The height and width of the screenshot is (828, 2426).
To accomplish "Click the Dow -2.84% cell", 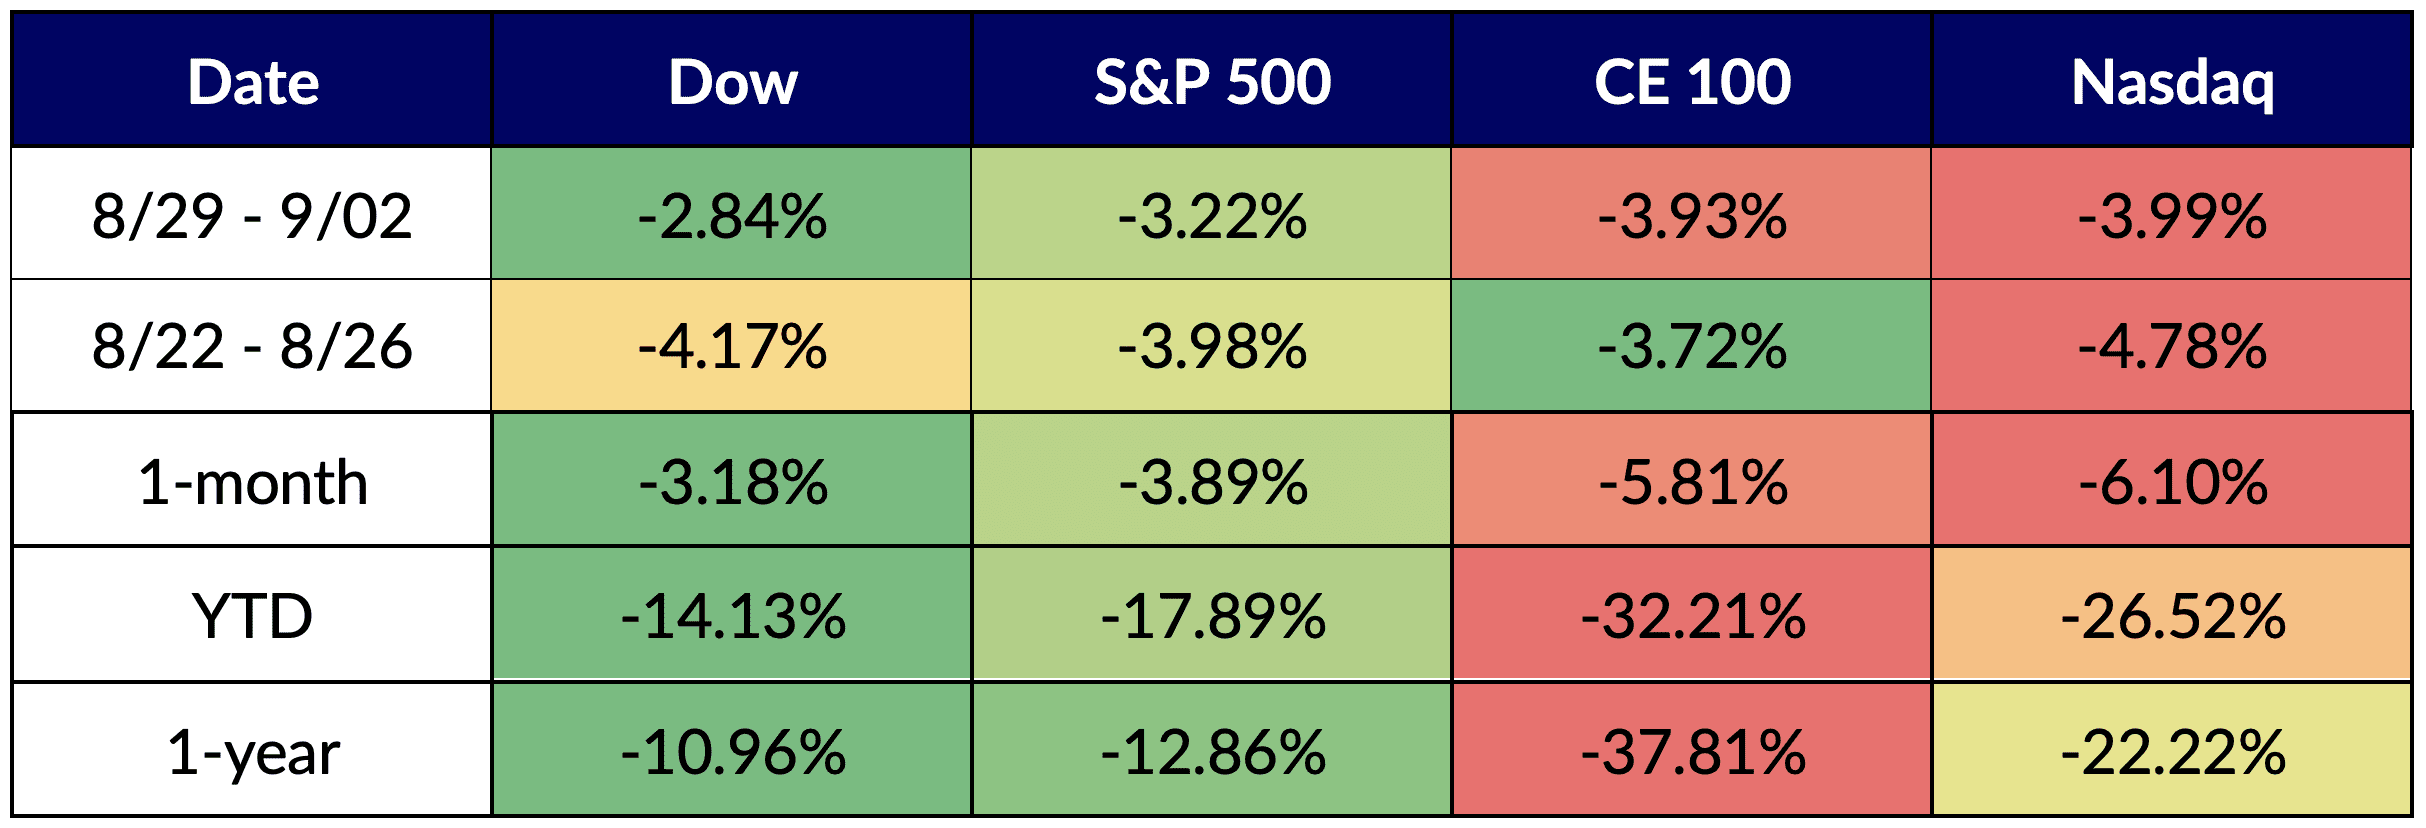I will point(732,215).
